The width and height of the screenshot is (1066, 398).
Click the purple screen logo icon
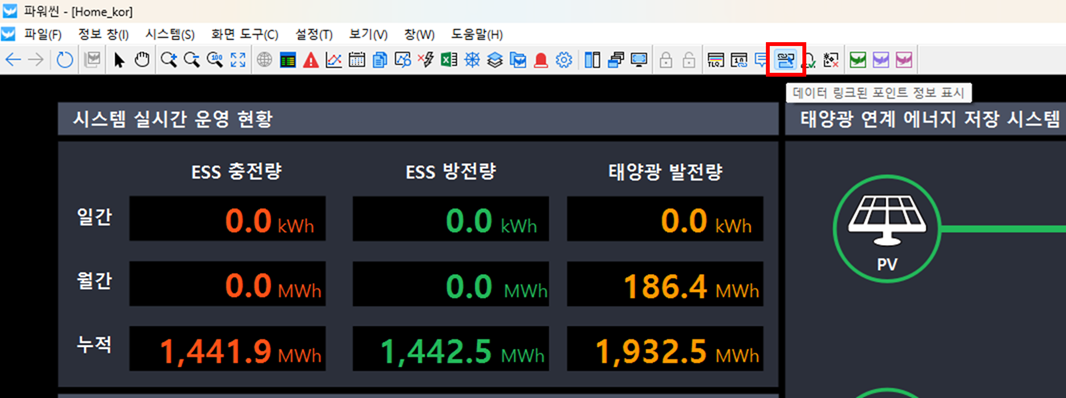pos(881,61)
